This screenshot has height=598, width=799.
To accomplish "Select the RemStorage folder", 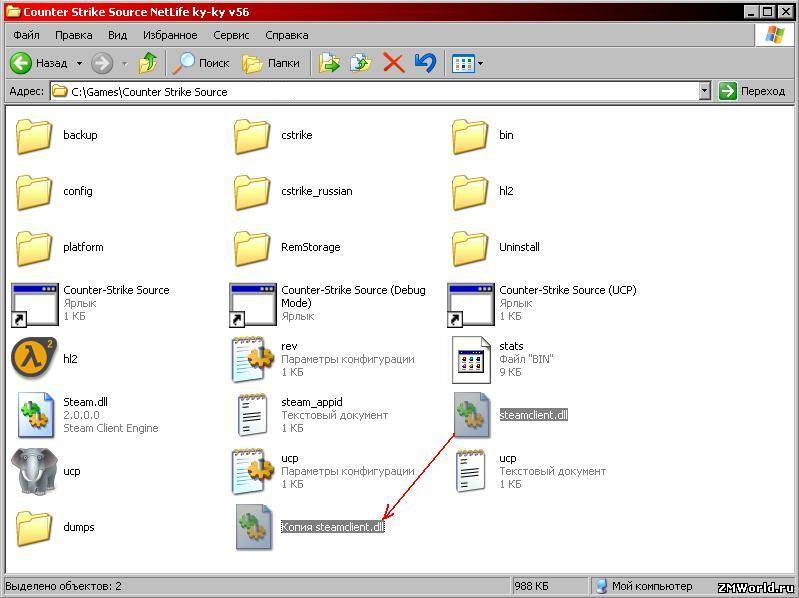I will (287, 248).
